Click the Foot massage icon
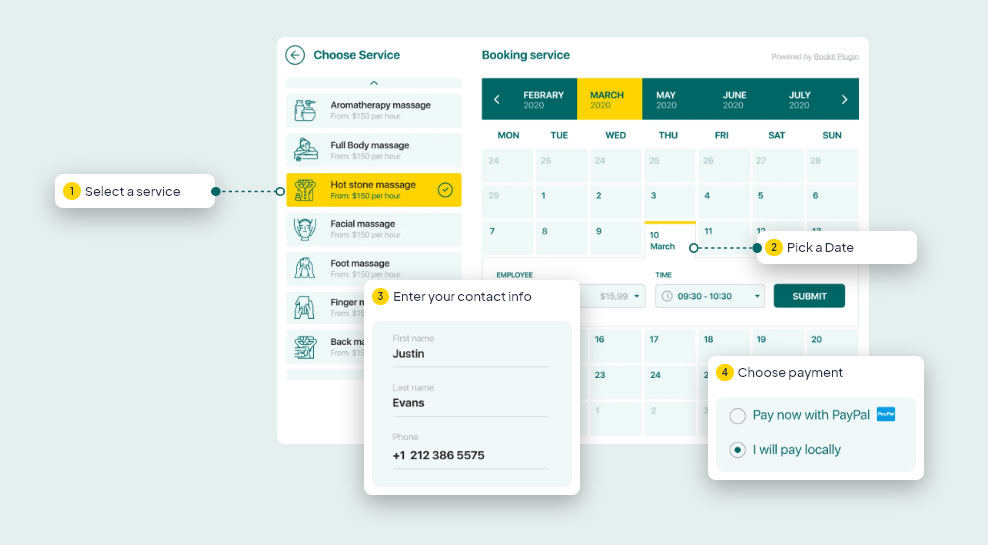 pos(305,269)
